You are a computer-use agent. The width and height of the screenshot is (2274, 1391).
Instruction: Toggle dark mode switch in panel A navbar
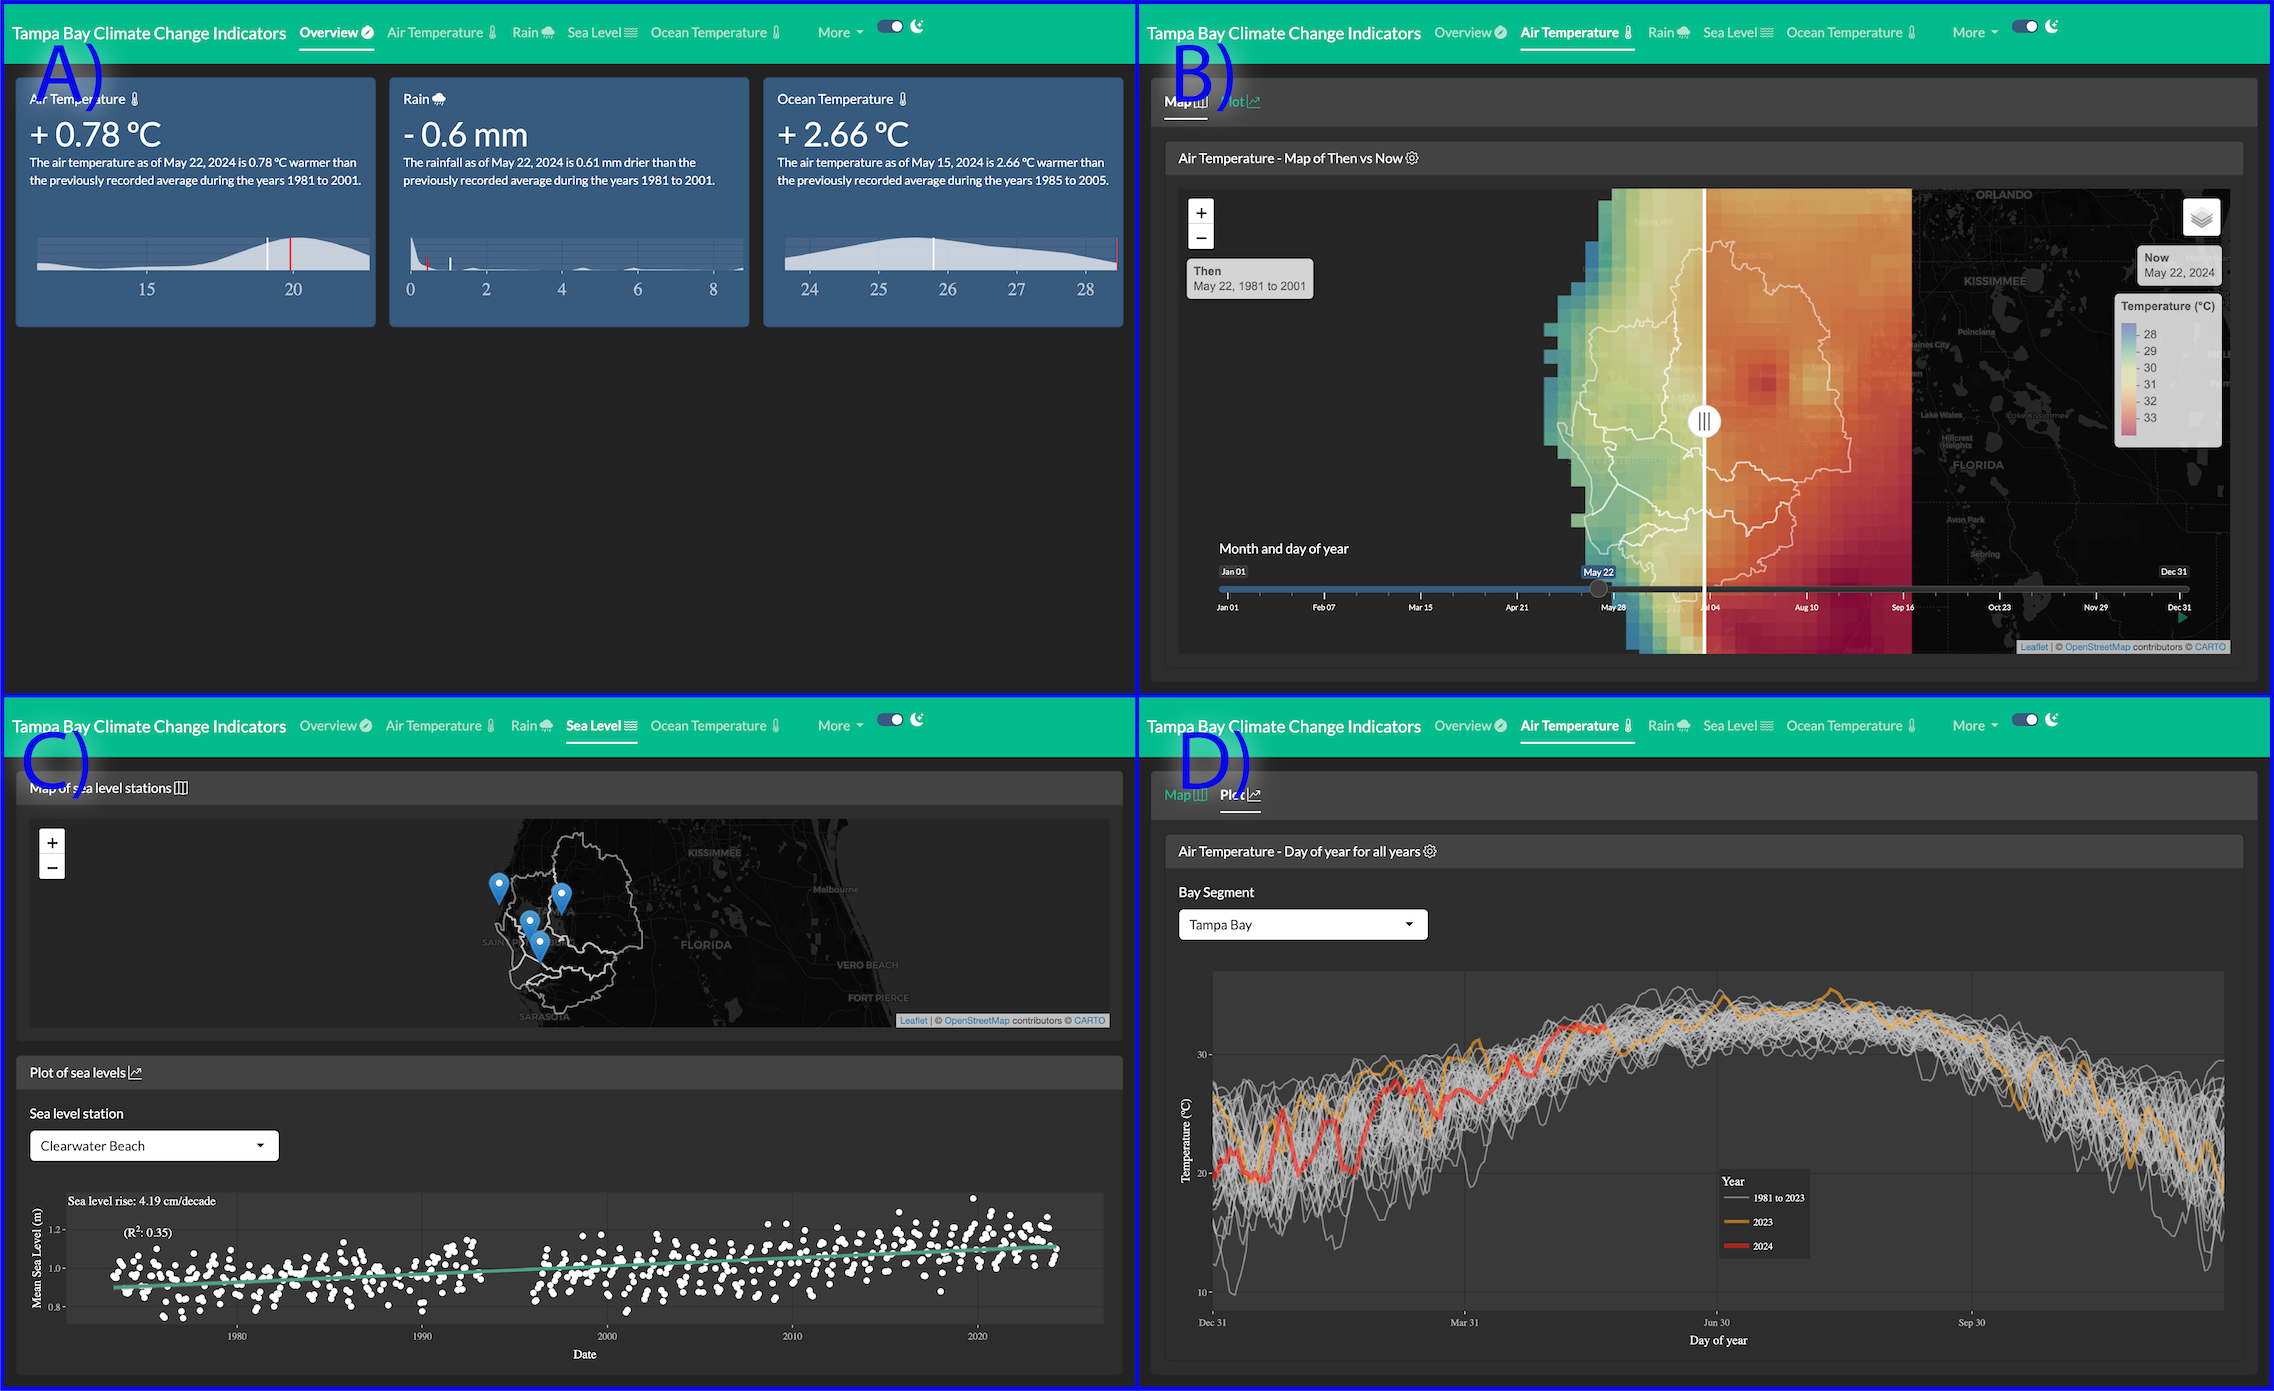pyautogui.click(x=890, y=27)
